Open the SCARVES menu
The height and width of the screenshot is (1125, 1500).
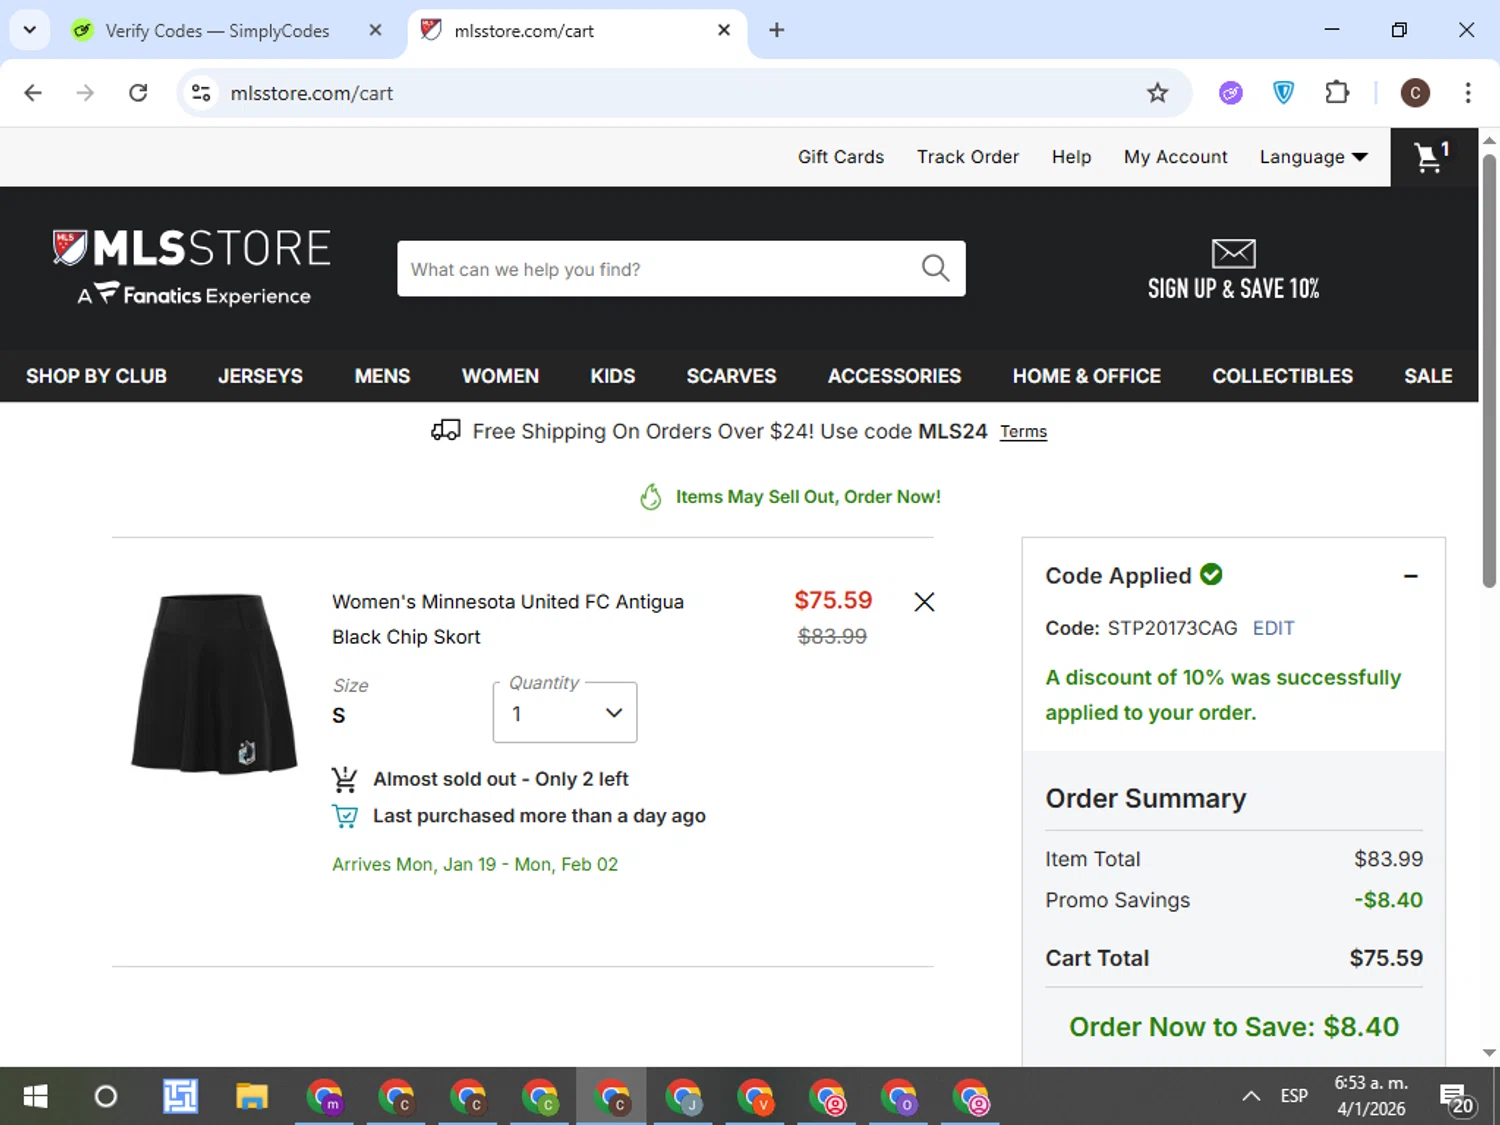pos(731,376)
